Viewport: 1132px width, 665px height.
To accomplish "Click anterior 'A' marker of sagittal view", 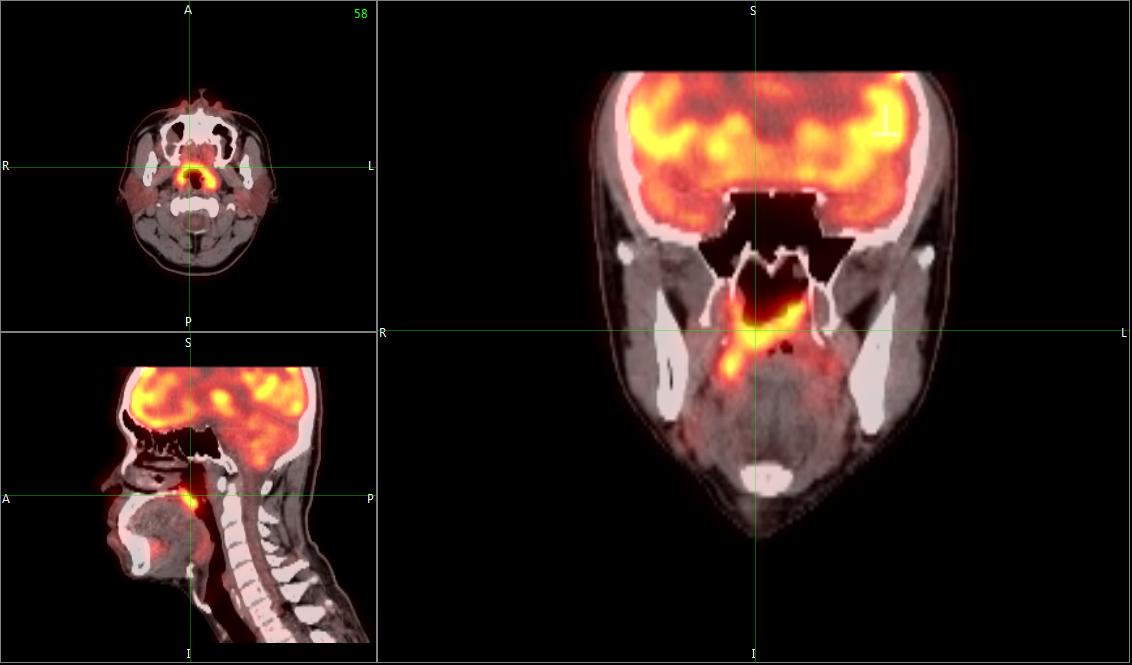I will tap(6, 498).
